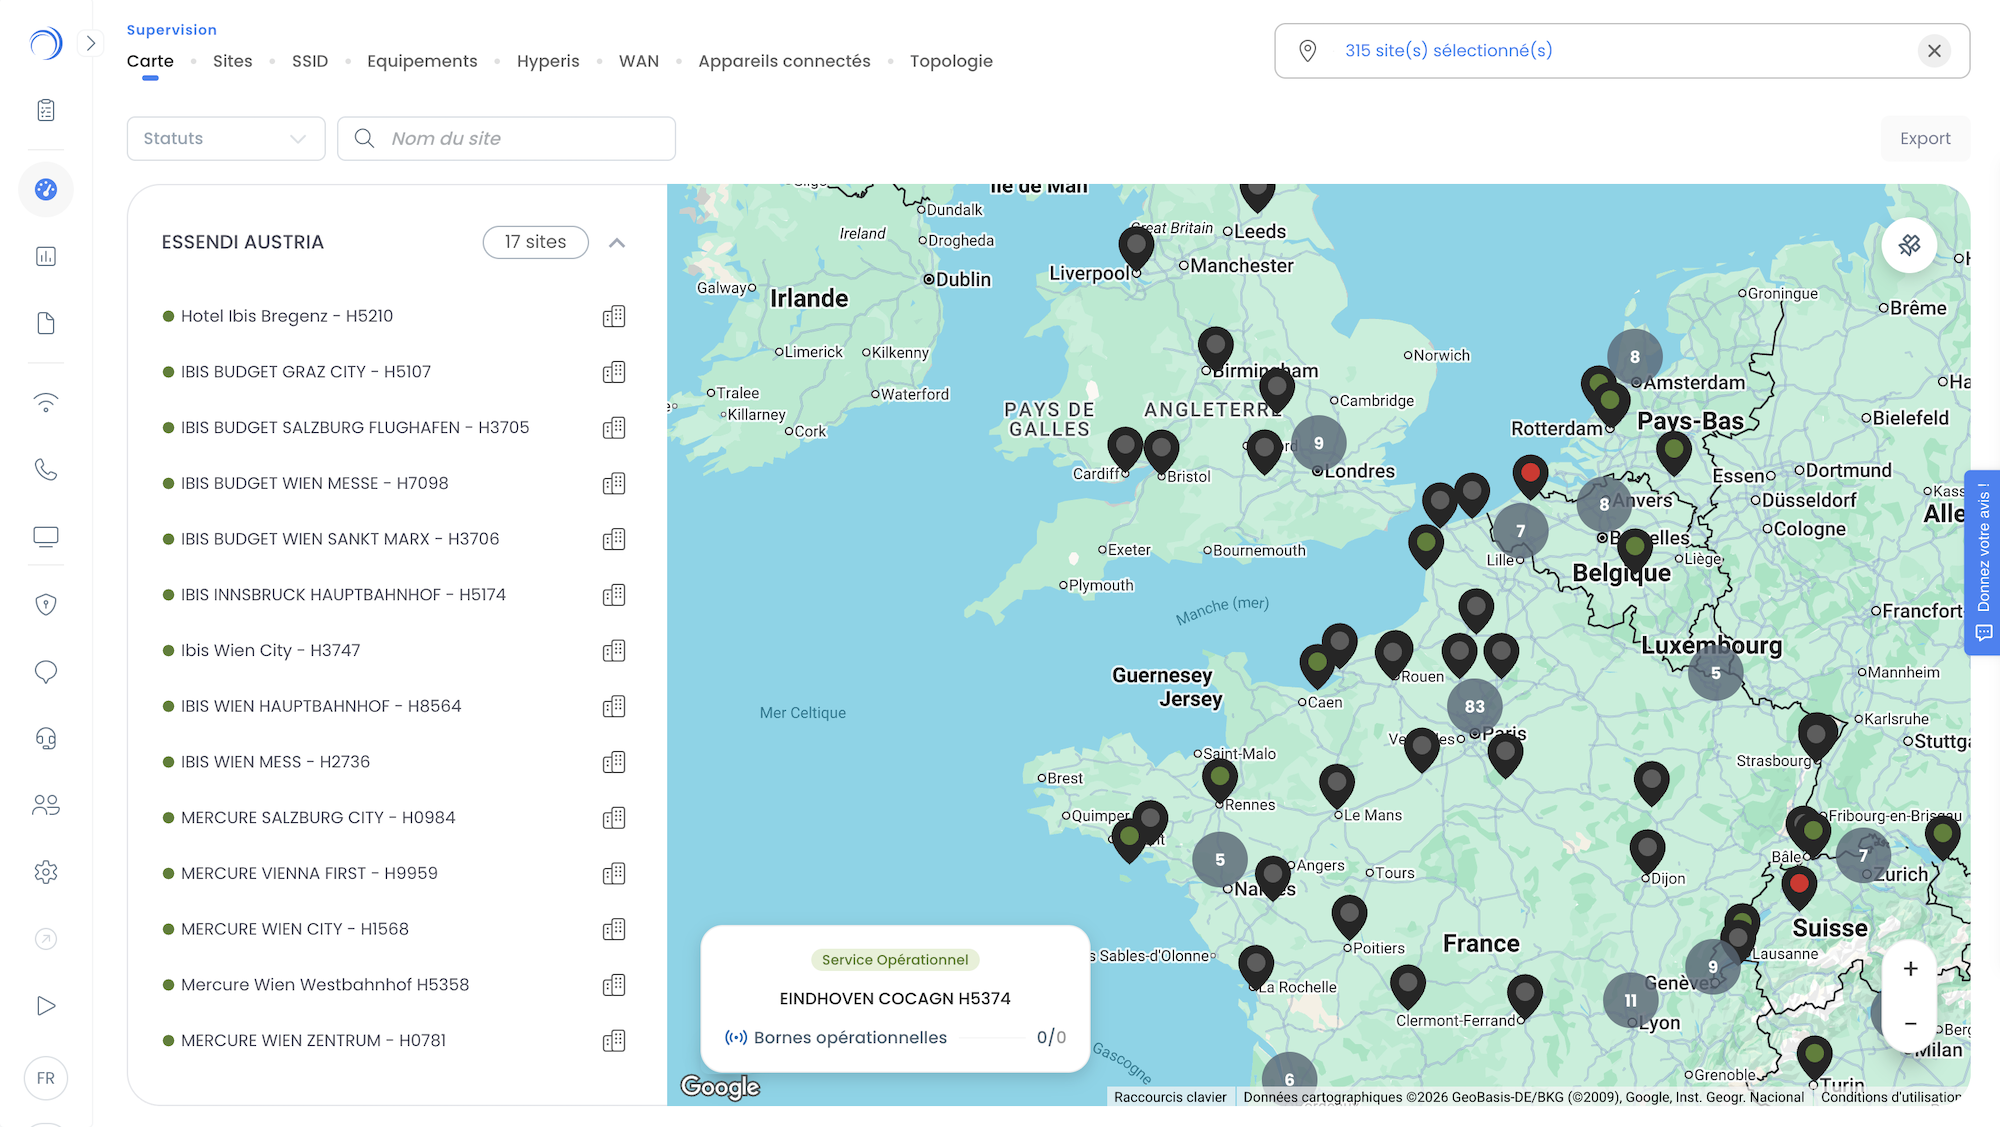Open the Lyon cluster marker showing 11
2000x1127 pixels.
click(1631, 1000)
